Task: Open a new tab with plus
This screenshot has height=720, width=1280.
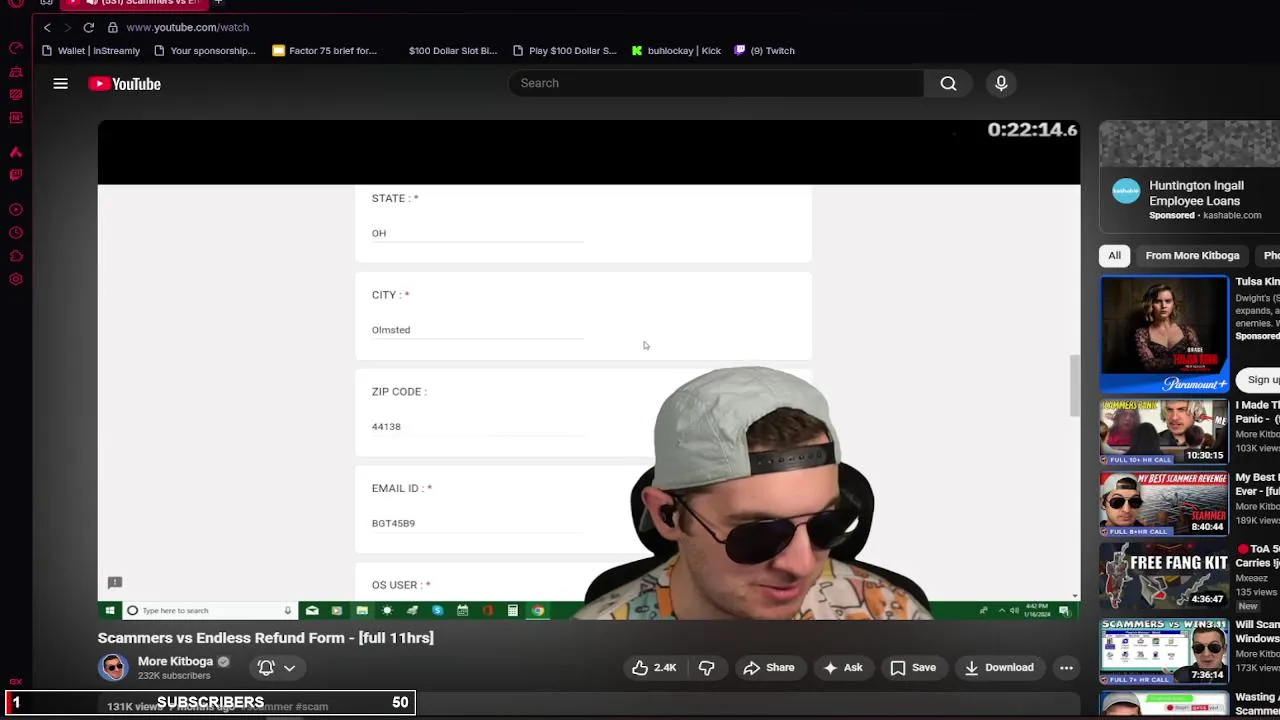Action: pos(218,3)
